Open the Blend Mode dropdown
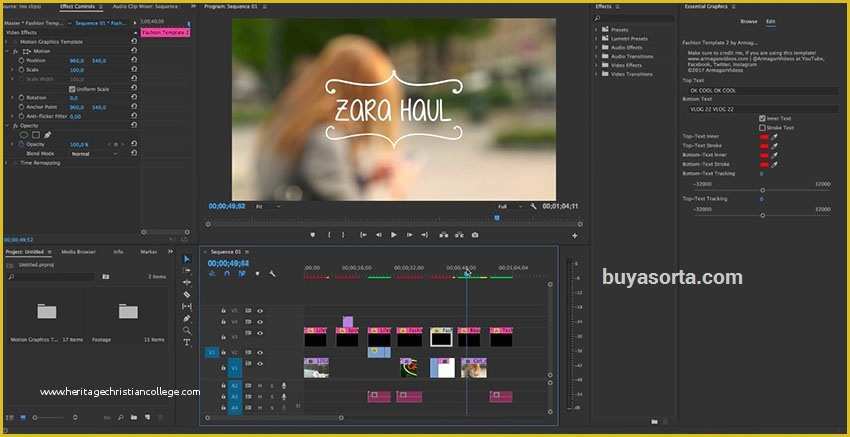 coord(94,154)
